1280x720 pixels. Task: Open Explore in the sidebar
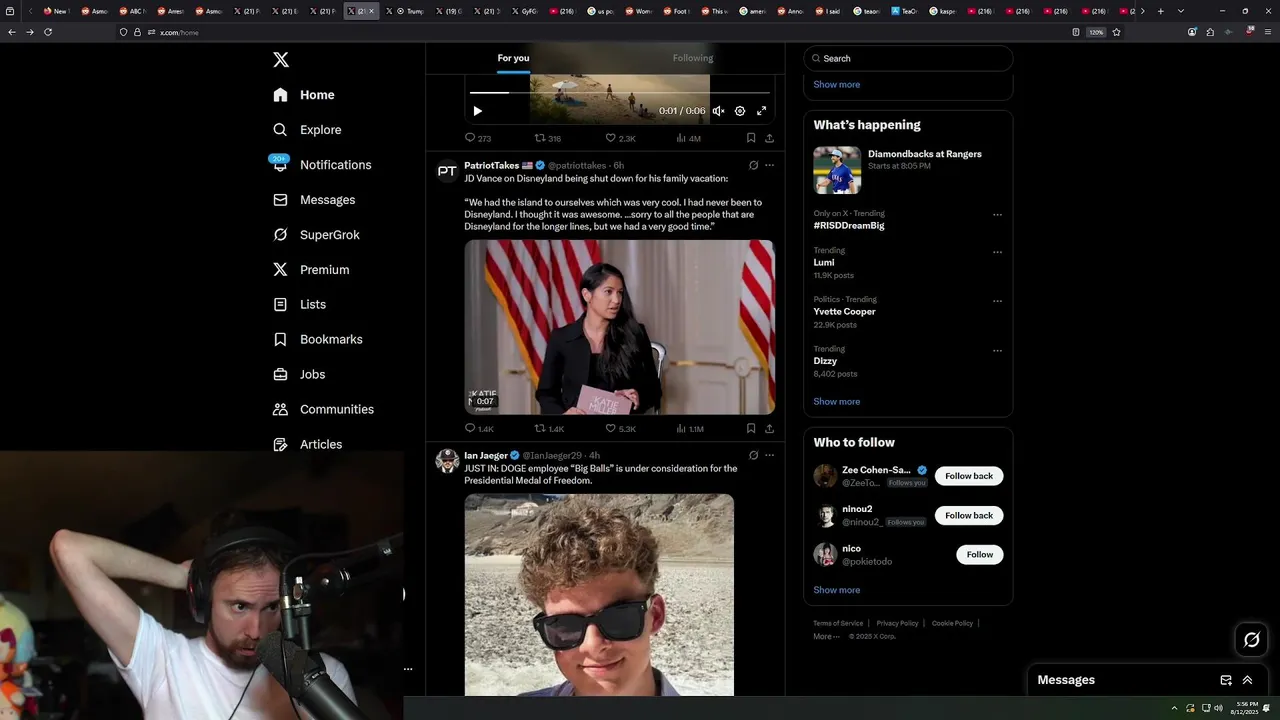coord(307,130)
